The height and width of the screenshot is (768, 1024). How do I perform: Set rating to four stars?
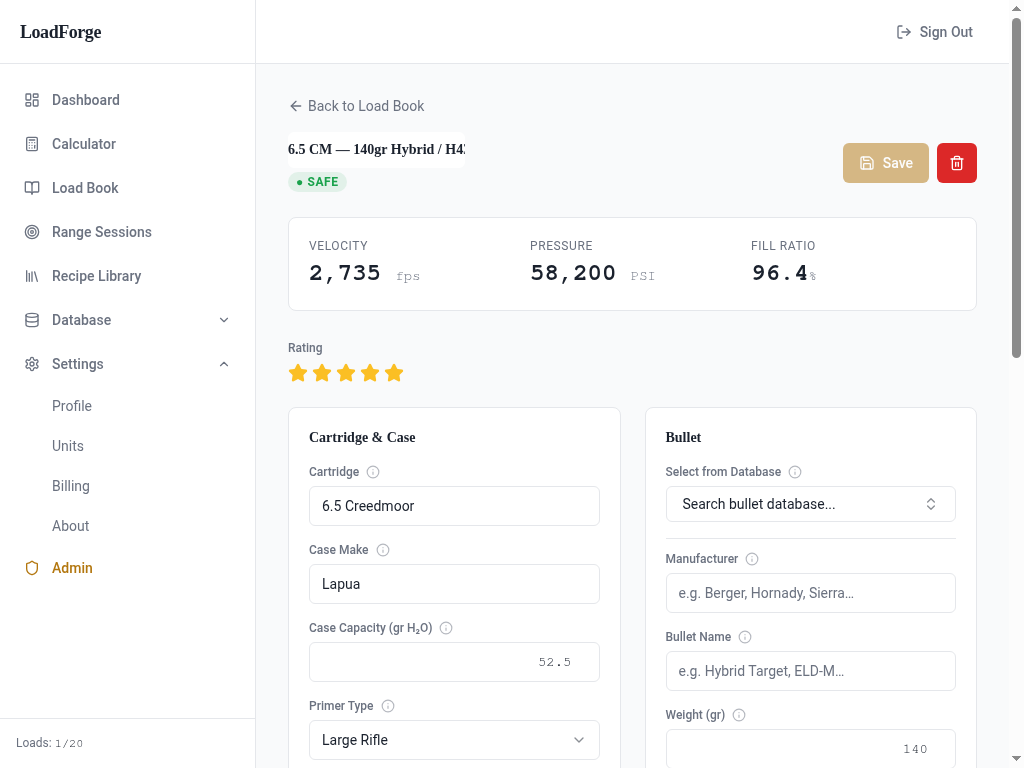point(370,373)
